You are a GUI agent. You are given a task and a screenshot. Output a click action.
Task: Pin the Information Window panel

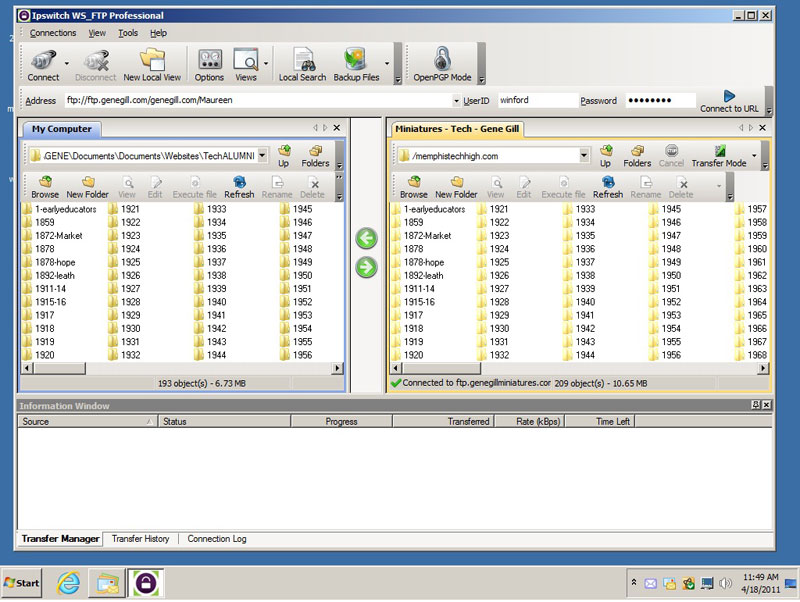pyautogui.click(x=756, y=405)
